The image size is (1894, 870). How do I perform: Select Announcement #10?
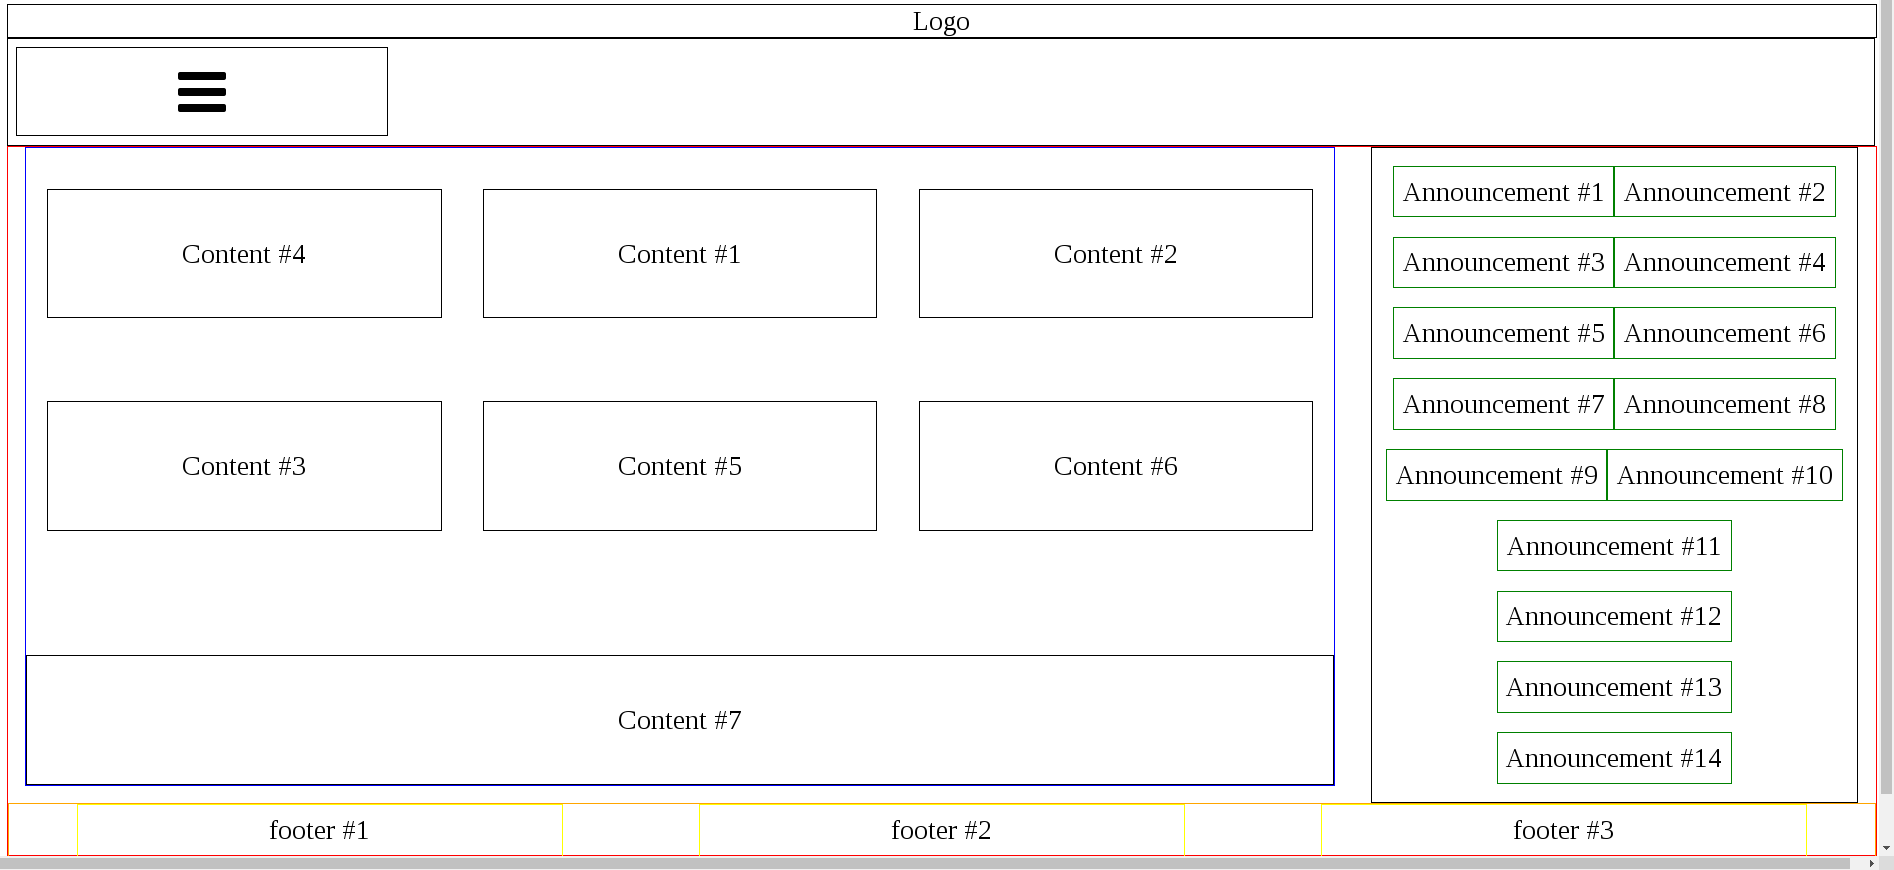click(x=1724, y=475)
